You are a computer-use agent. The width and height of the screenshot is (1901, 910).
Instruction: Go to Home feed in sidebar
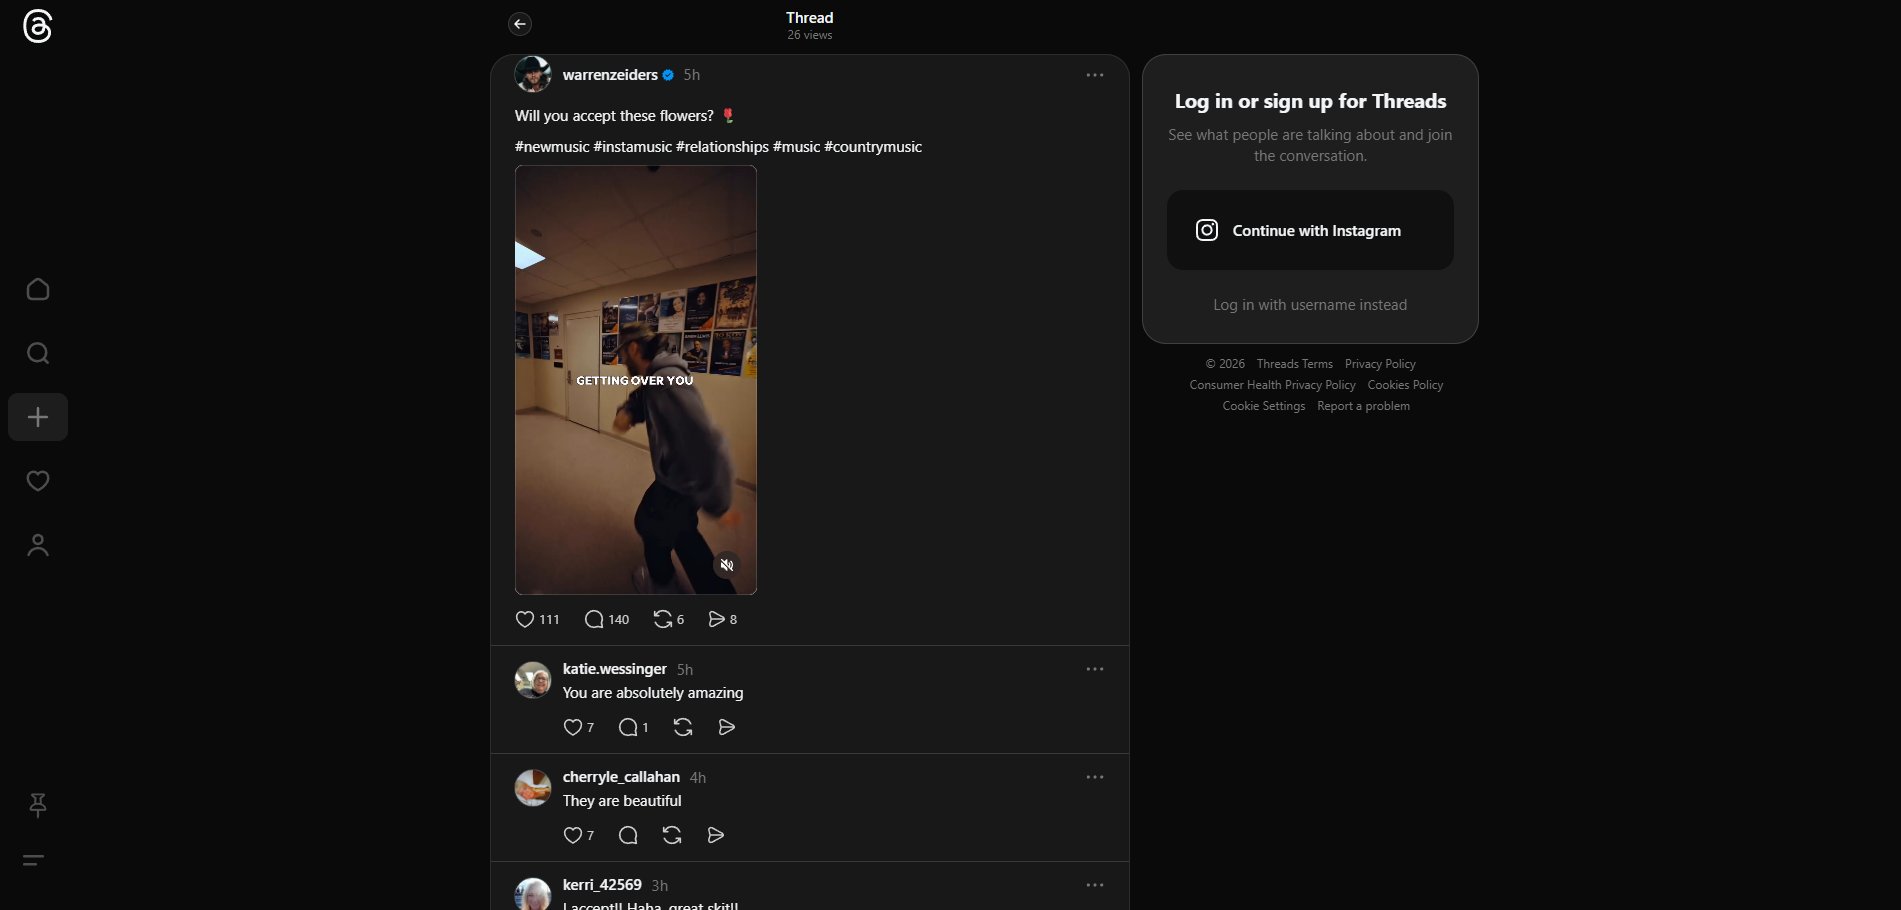[x=38, y=289]
